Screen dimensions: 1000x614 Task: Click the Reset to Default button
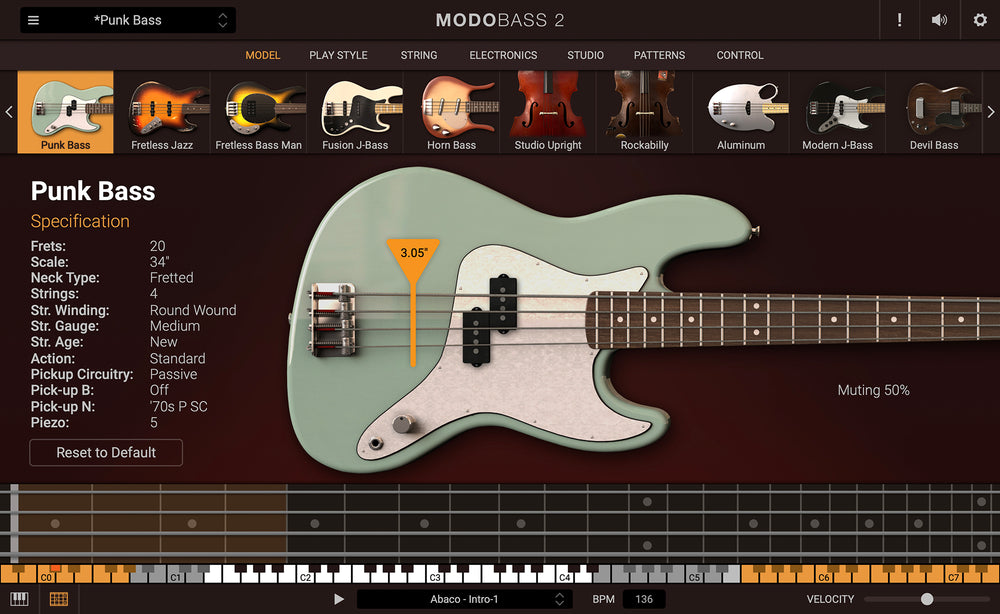coord(106,453)
